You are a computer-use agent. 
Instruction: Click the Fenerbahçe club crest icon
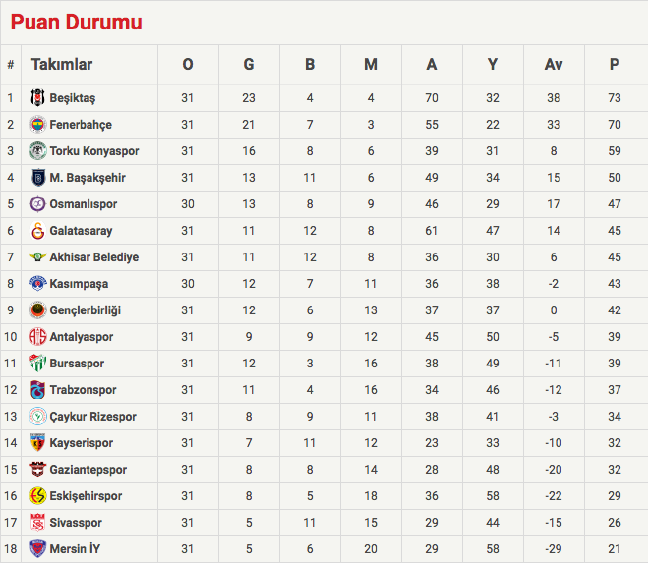coord(37,125)
